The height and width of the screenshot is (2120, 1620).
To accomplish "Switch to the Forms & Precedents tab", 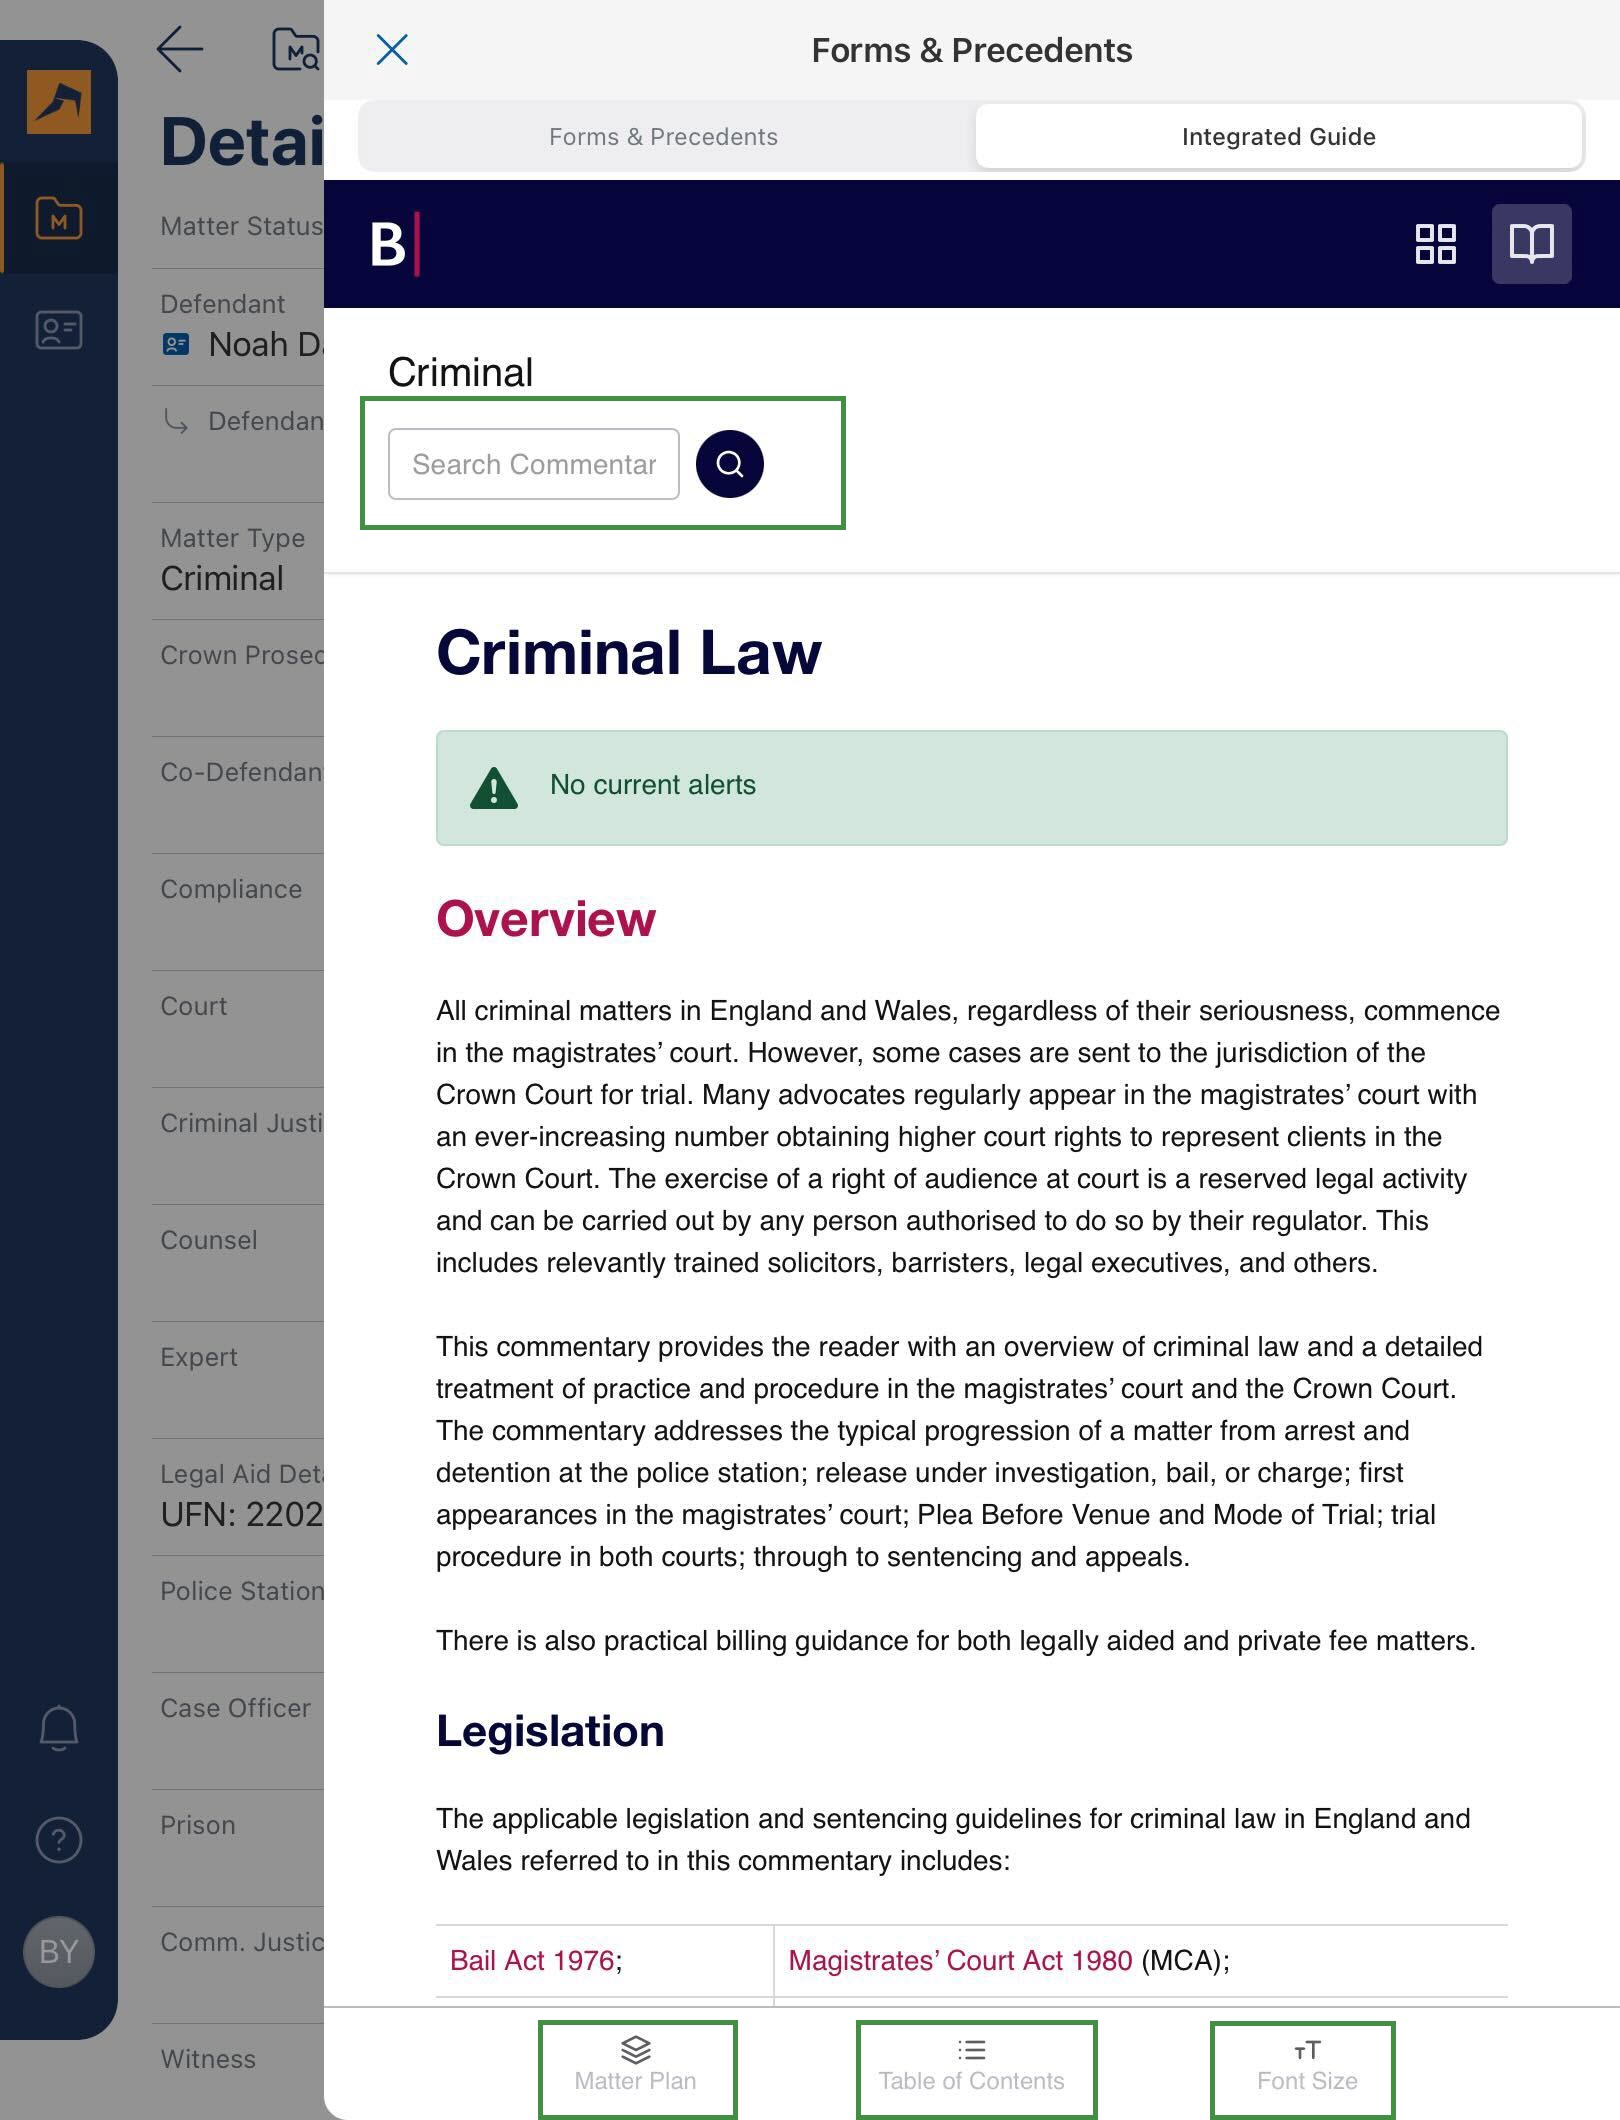I will [x=663, y=137].
